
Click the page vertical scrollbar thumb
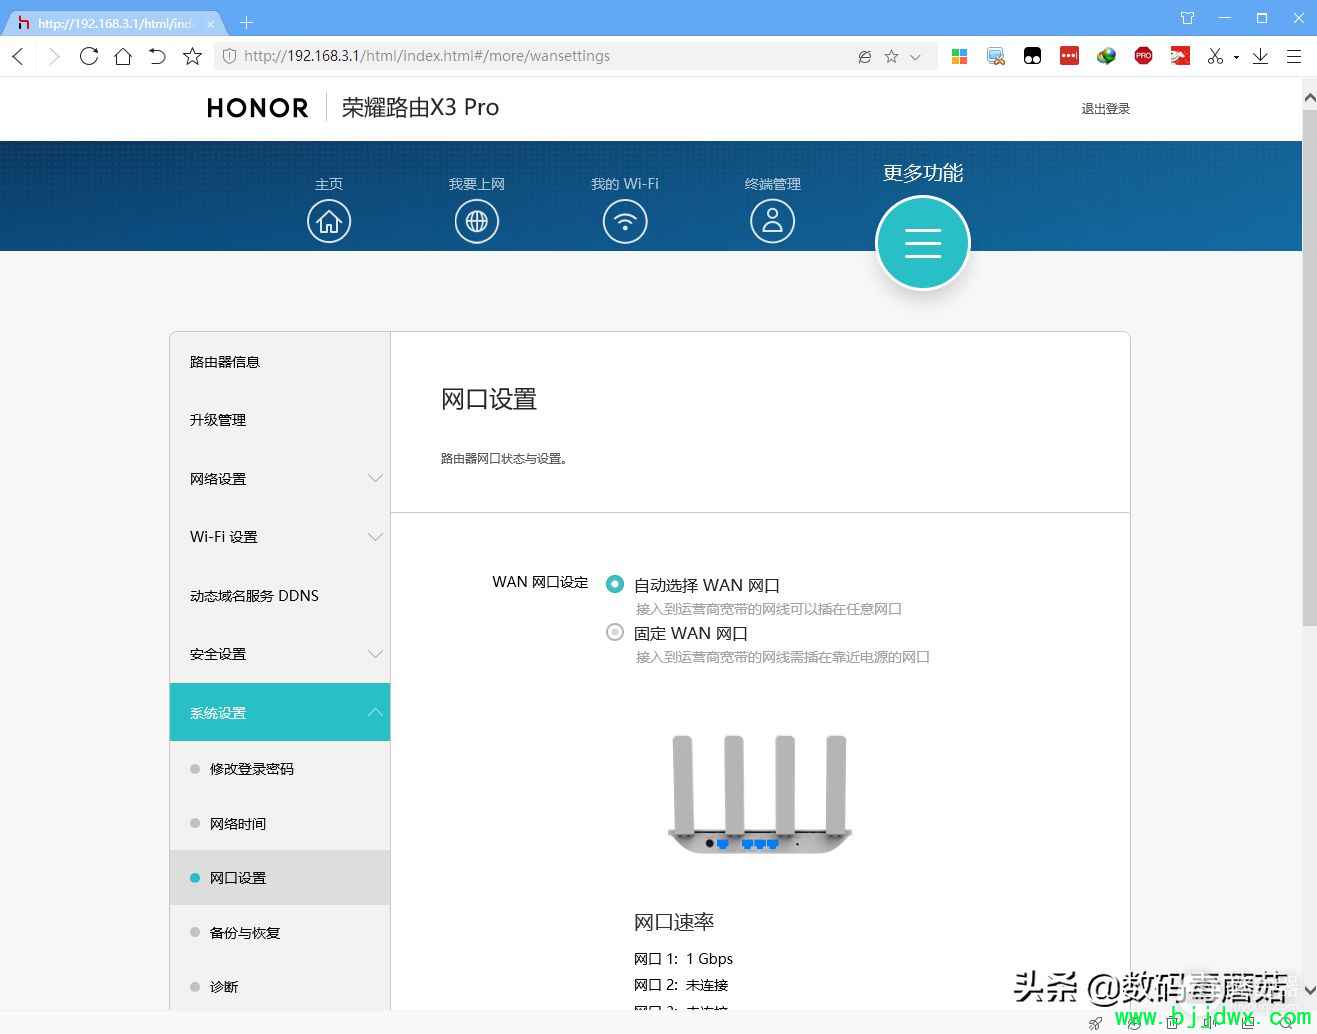tap(1309, 368)
